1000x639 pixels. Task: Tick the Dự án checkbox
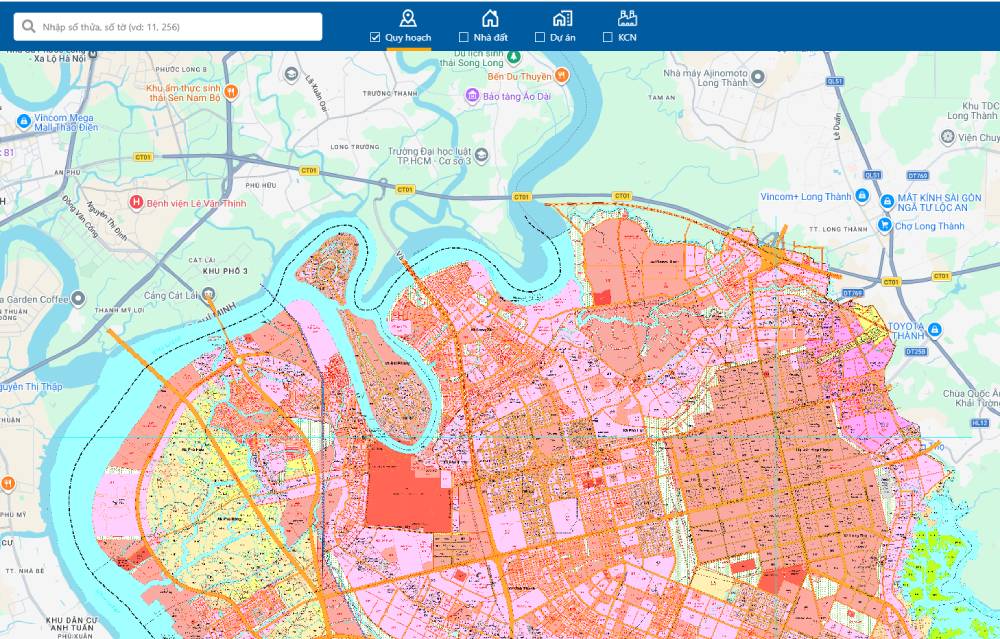click(x=540, y=38)
